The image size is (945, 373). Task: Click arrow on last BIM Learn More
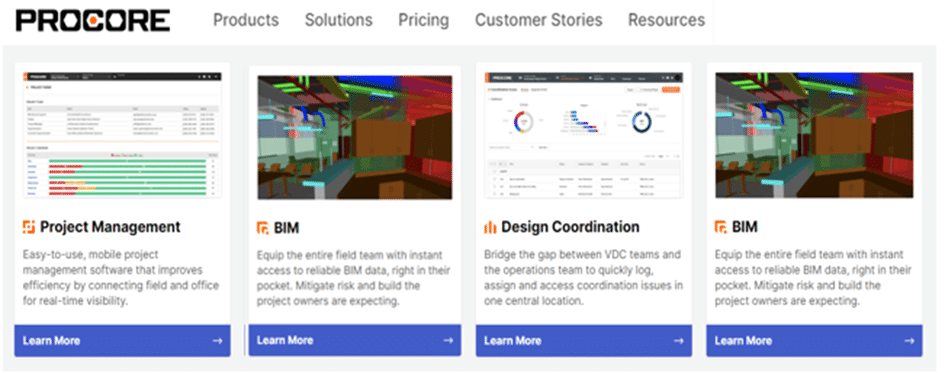pyautogui.click(x=909, y=341)
